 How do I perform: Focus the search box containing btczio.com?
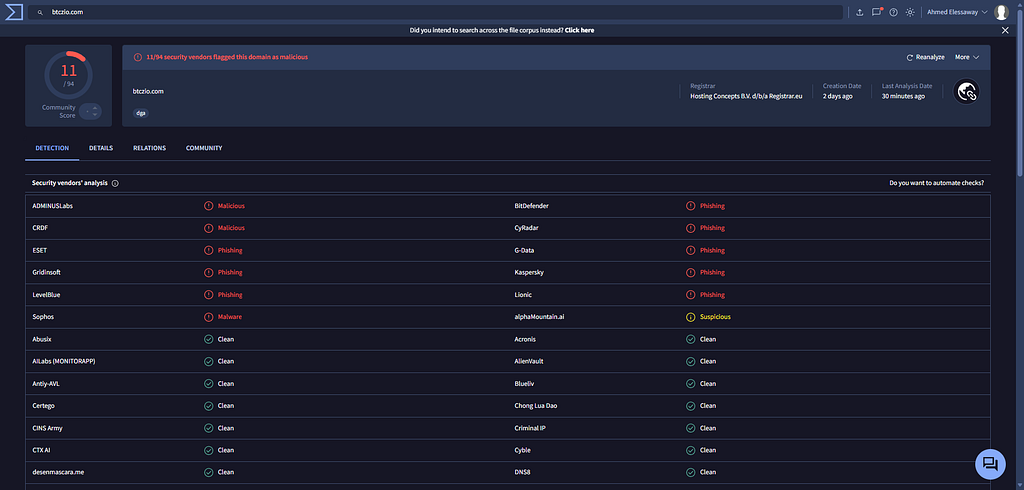(436, 12)
